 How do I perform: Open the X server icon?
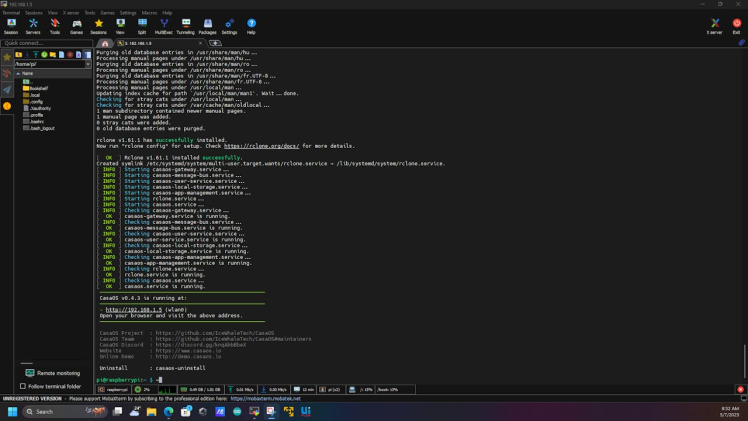(x=715, y=25)
